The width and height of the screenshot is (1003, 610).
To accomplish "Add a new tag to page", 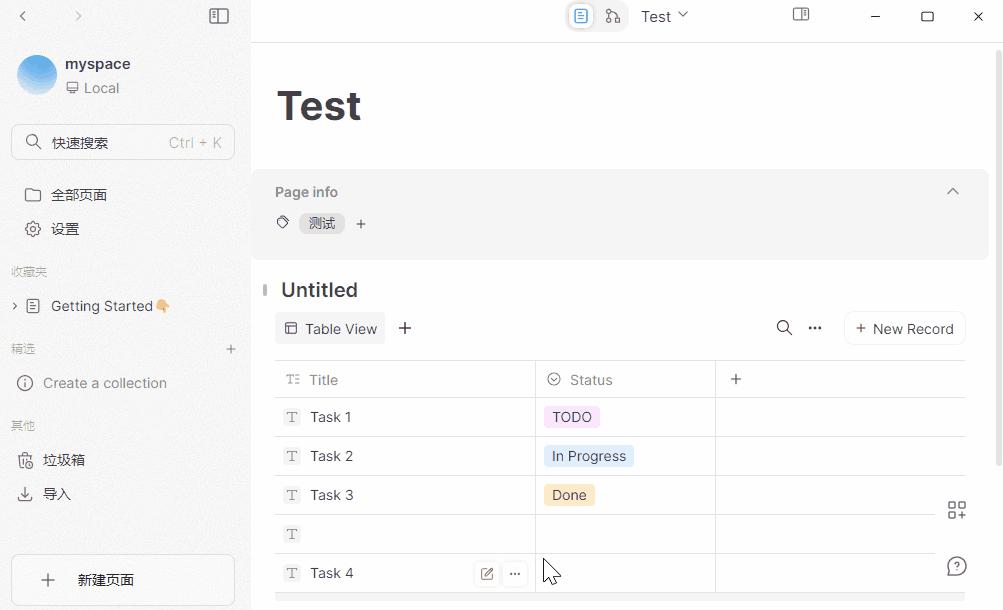I will click(x=361, y=224).
